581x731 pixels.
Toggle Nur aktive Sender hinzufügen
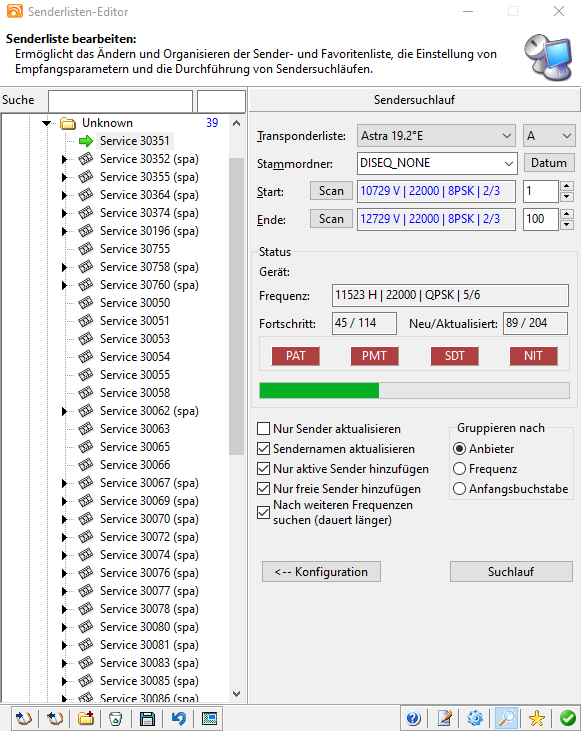click(x=263, y=469)
